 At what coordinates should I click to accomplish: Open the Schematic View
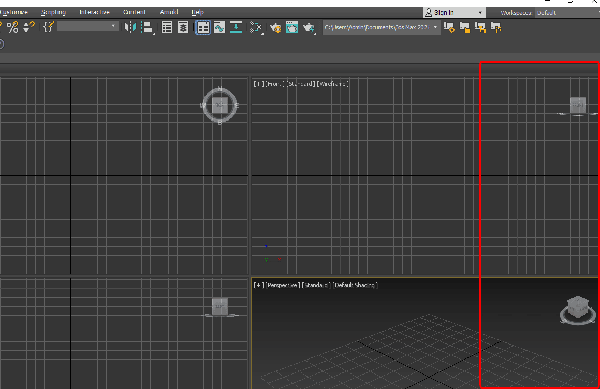click(x=236, y=28)
